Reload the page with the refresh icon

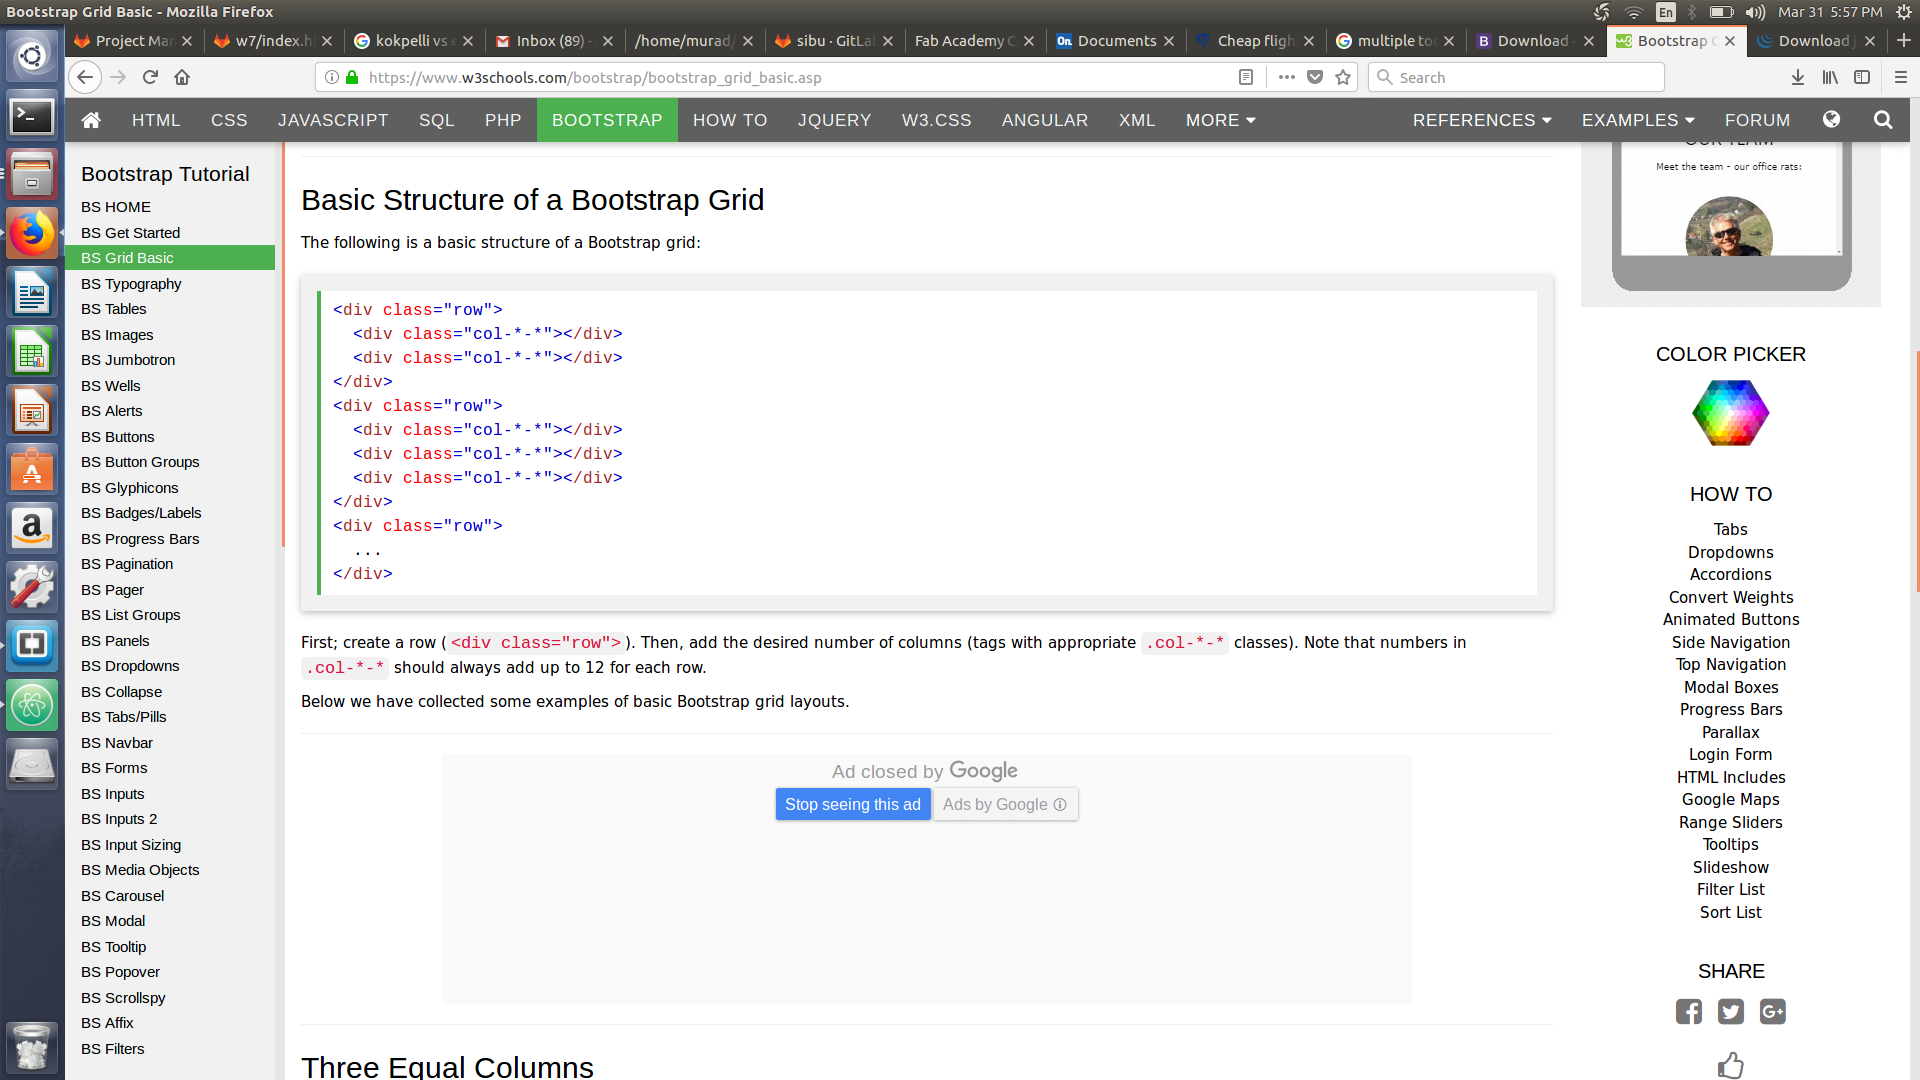(x=150, y=77)
